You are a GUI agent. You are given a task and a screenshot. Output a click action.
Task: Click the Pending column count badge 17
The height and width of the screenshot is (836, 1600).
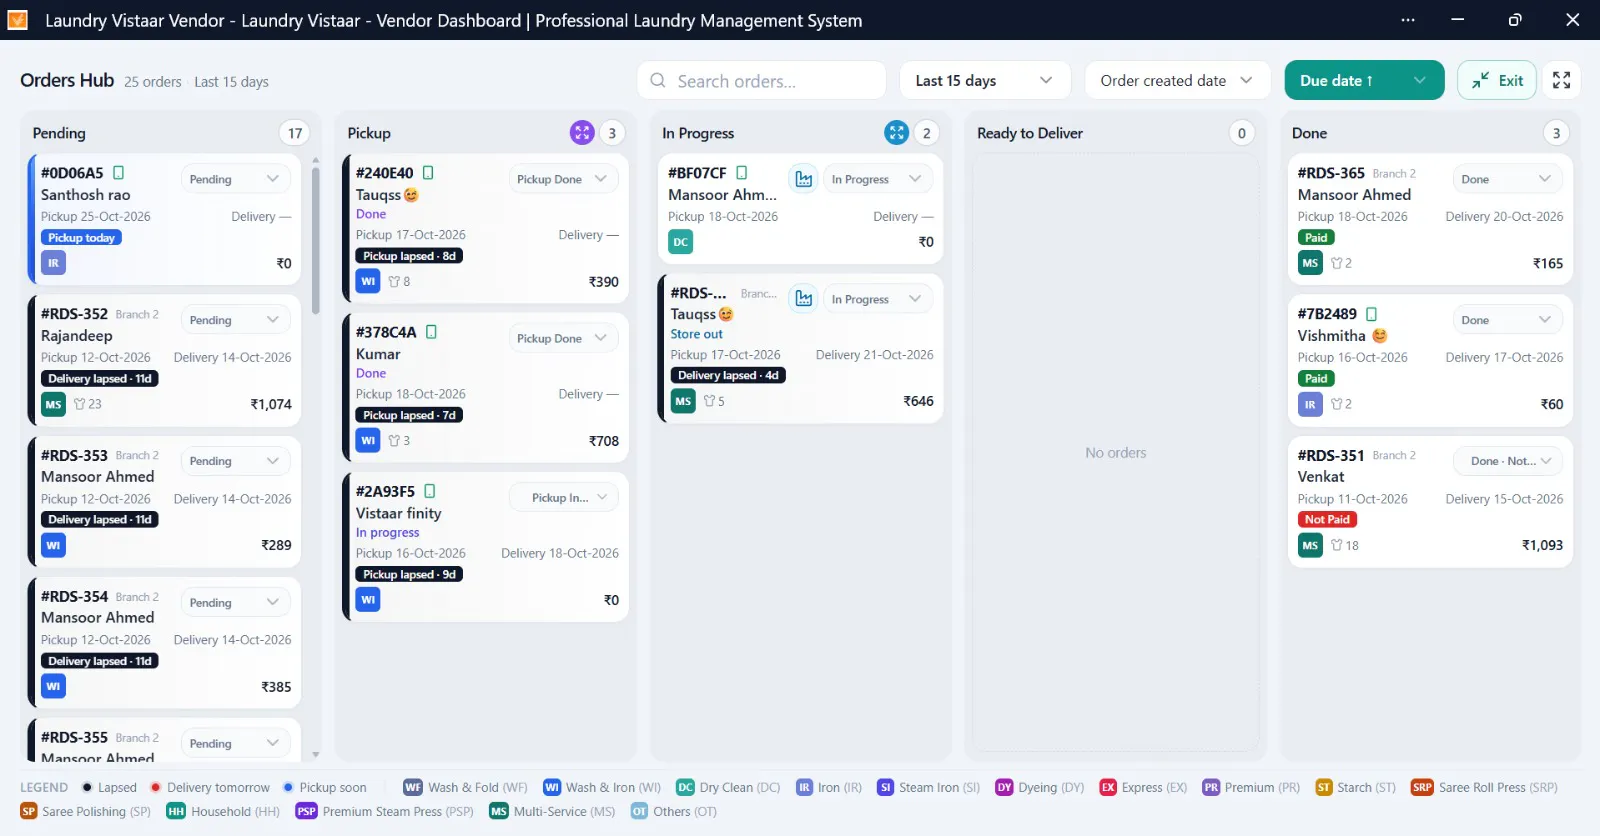pos(295,133)
